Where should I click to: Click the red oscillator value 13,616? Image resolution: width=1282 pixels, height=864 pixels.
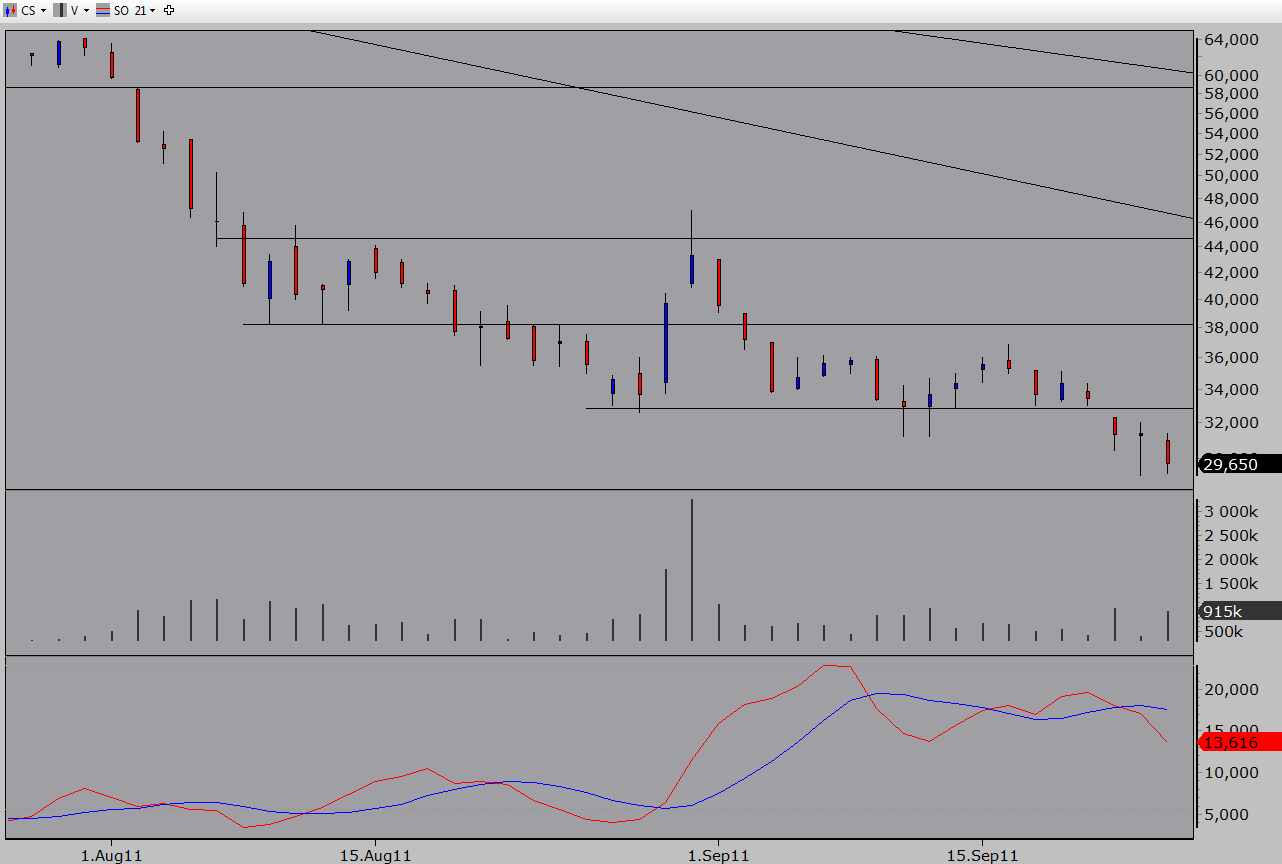tap(1239, 742)
